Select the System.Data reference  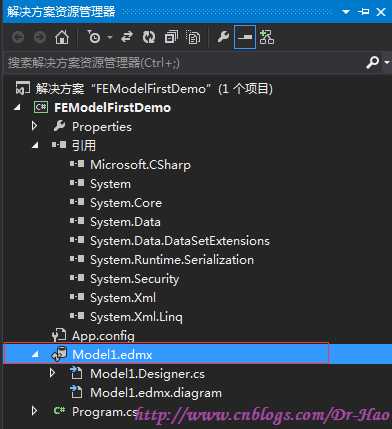point(125,222)
